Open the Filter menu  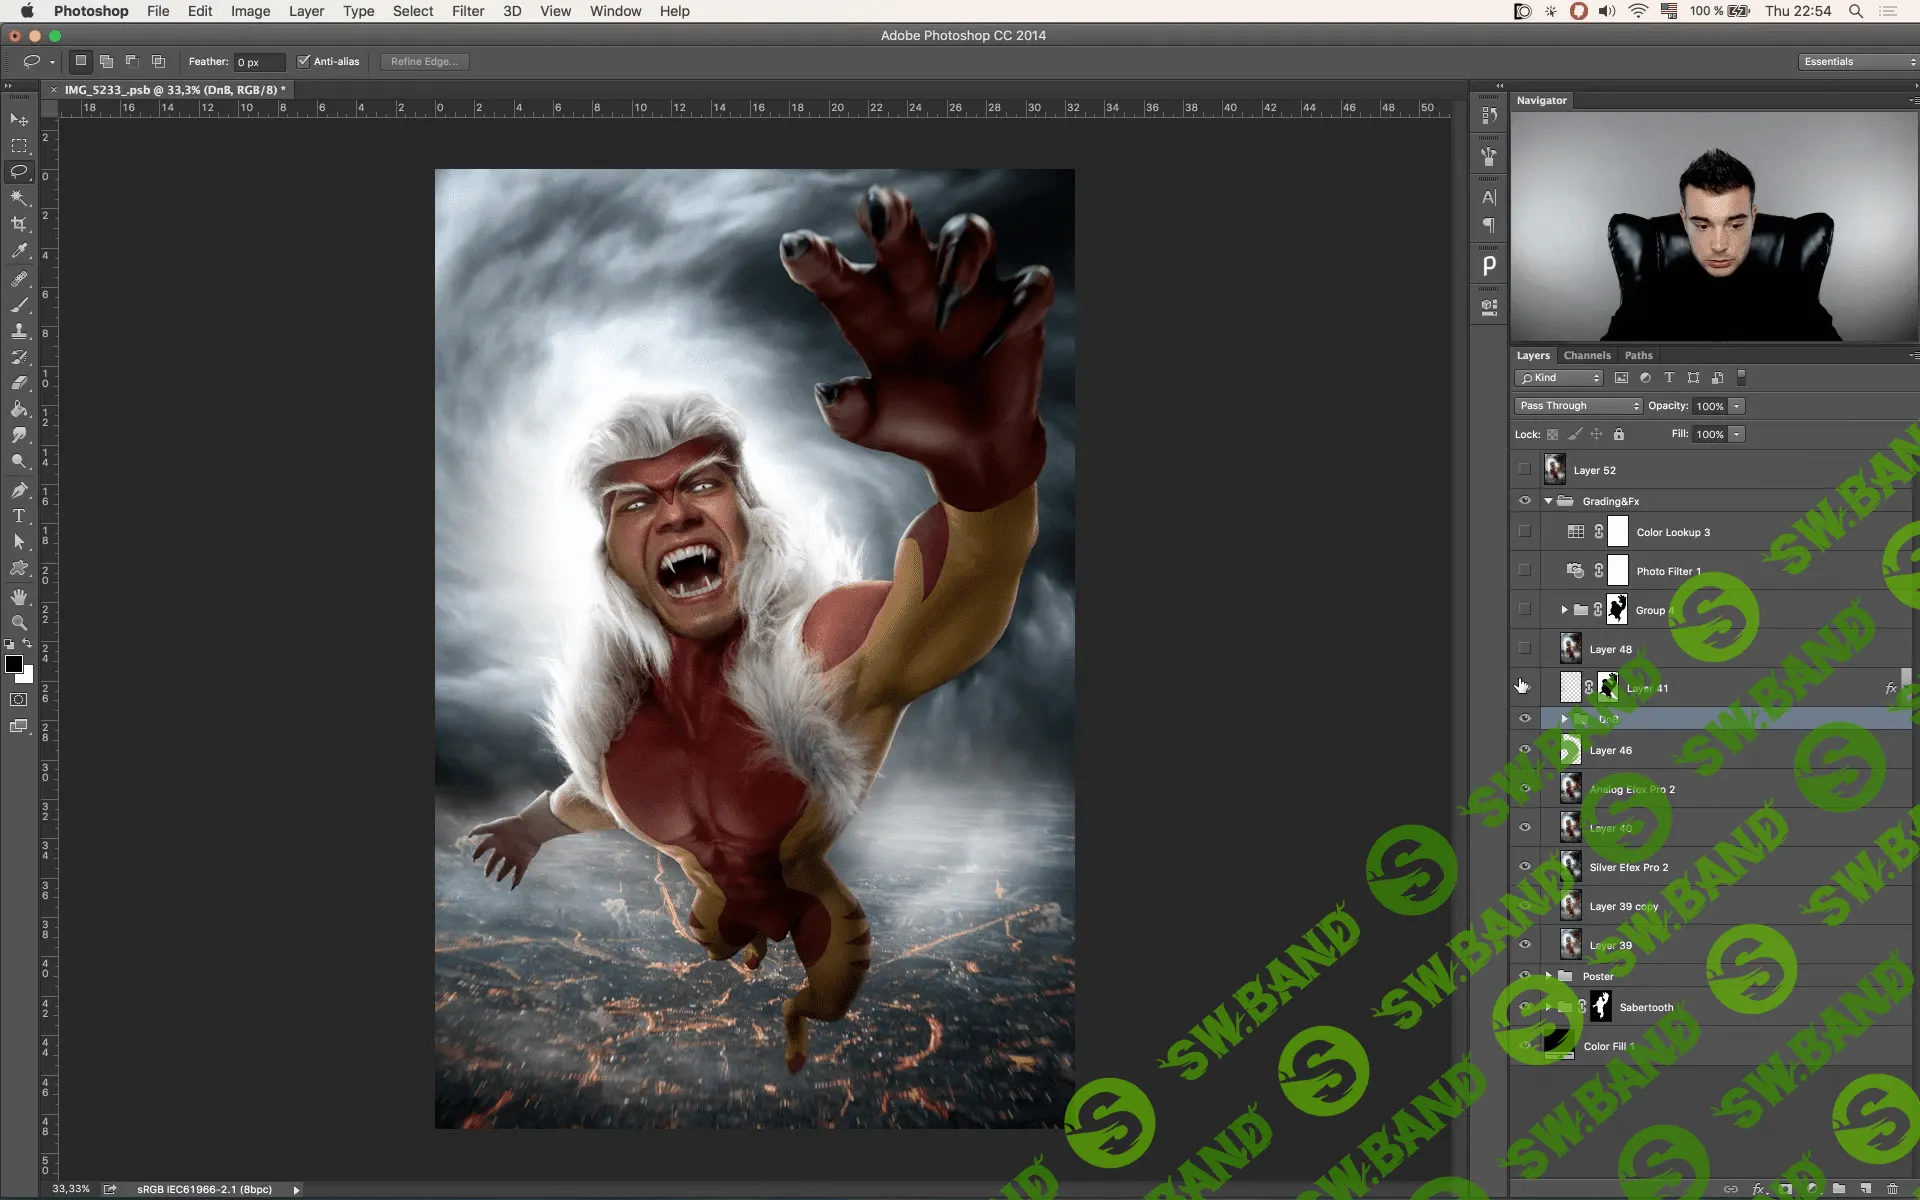tap(467, 11)
